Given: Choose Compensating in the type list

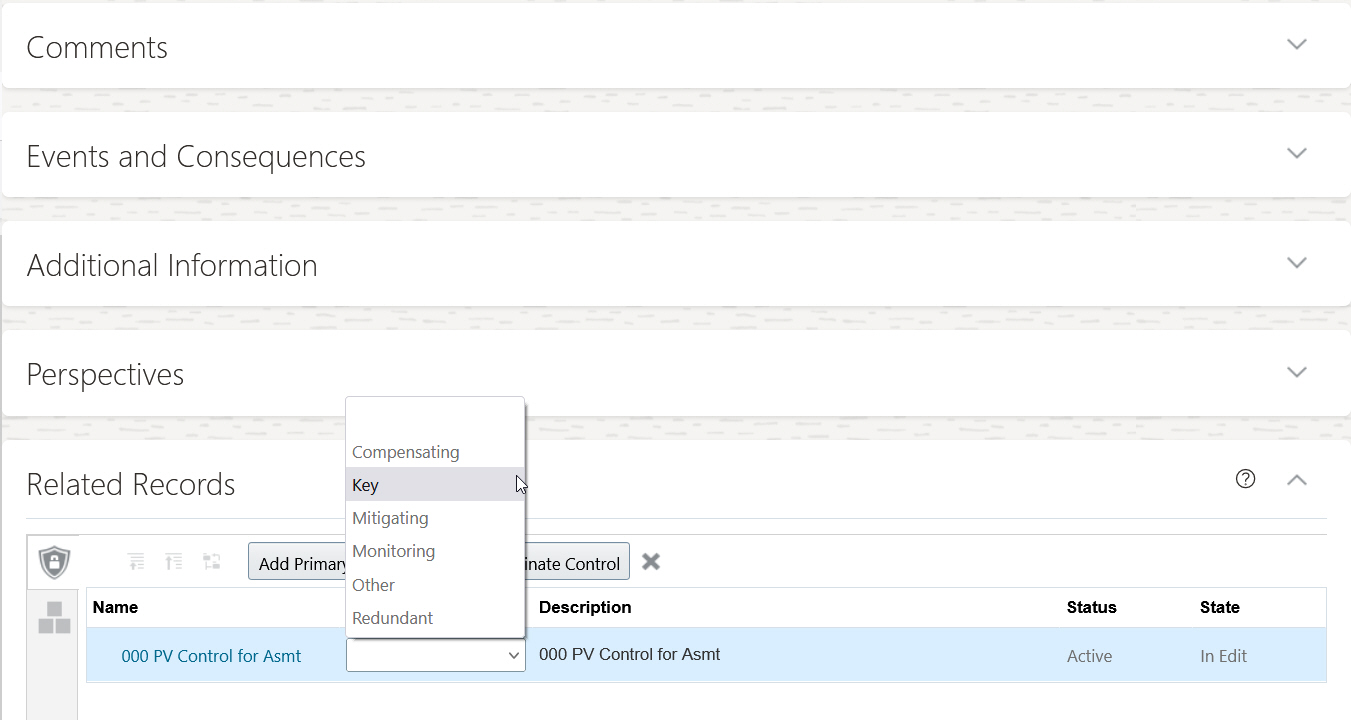Looking at the screenshot, I should point(406,452).
